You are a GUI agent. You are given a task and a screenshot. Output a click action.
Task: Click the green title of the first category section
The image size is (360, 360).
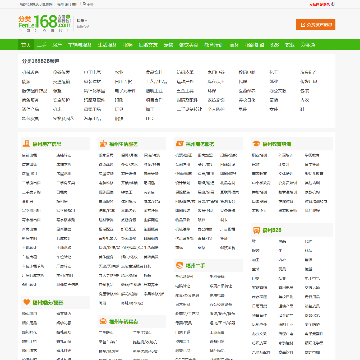tap(47, 144)
